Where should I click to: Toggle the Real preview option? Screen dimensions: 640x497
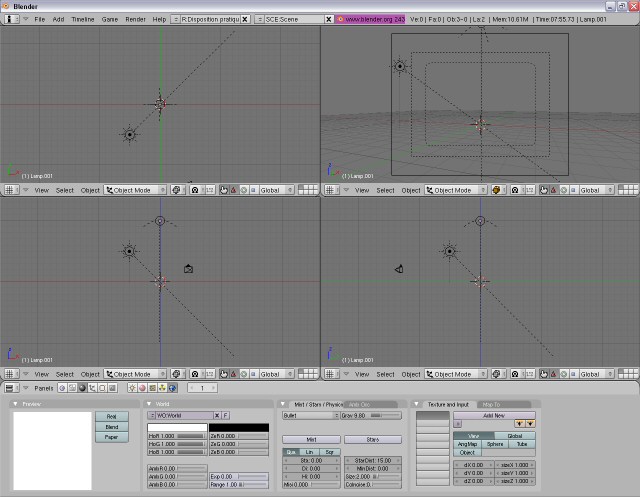pos(111,415)
